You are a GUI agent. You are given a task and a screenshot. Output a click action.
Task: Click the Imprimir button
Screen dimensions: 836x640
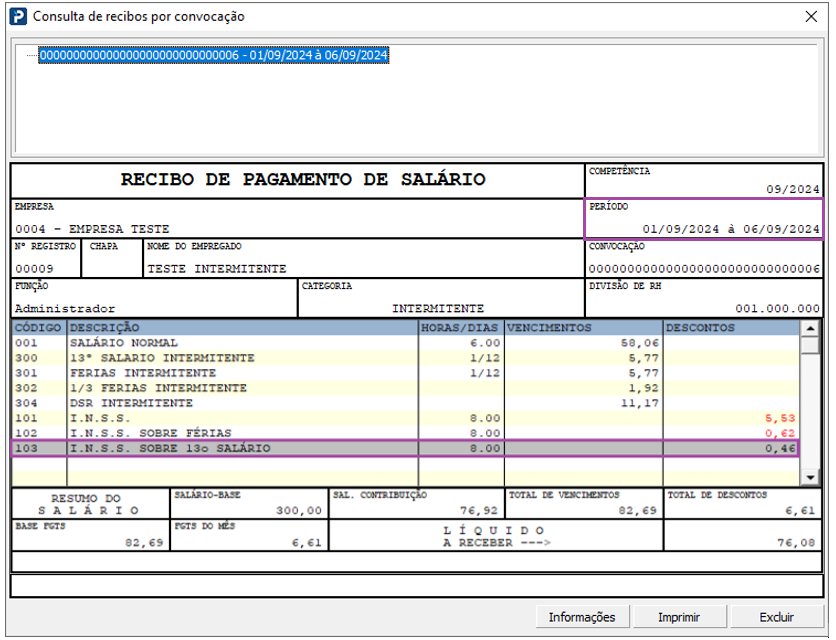point(679,617)
